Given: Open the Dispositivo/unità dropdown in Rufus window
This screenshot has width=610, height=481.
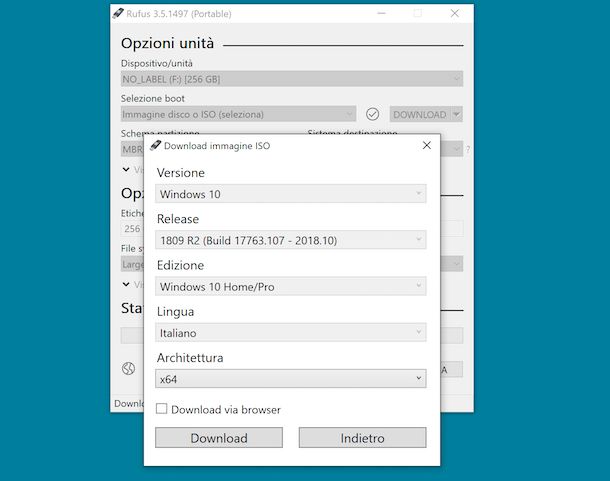Looking at the screenshot, I should (292, 79).
